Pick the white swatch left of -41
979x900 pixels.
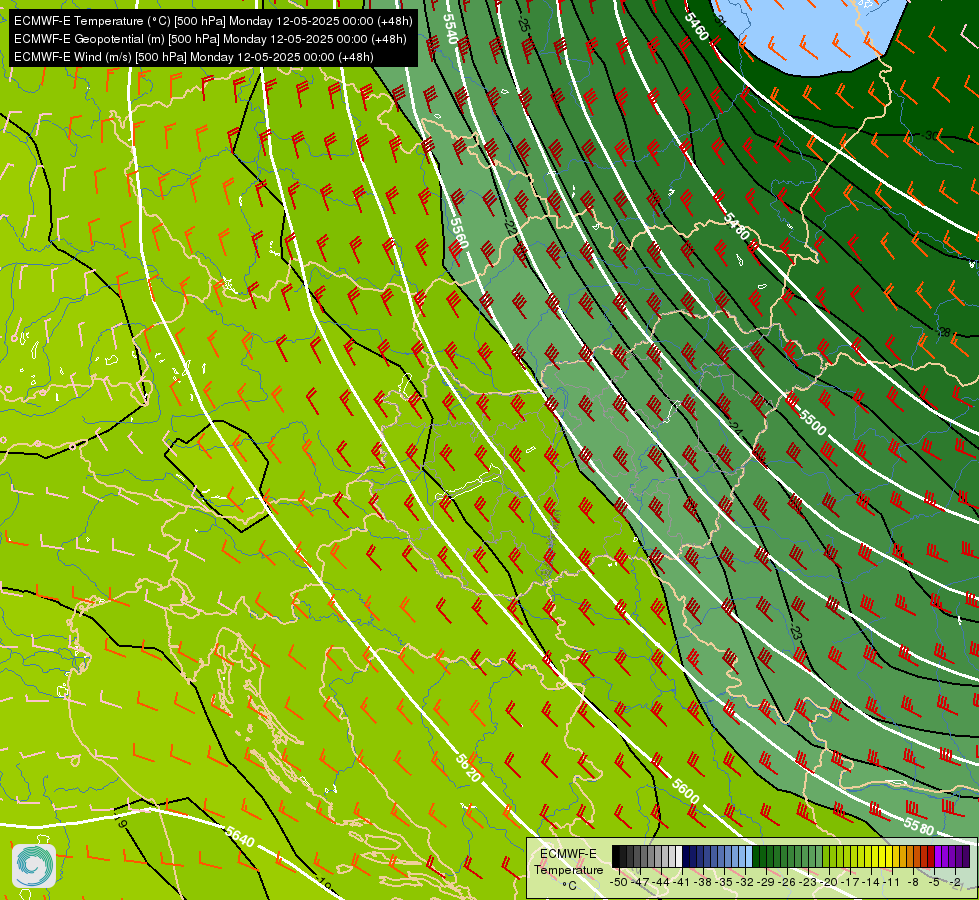coord(679,856)
